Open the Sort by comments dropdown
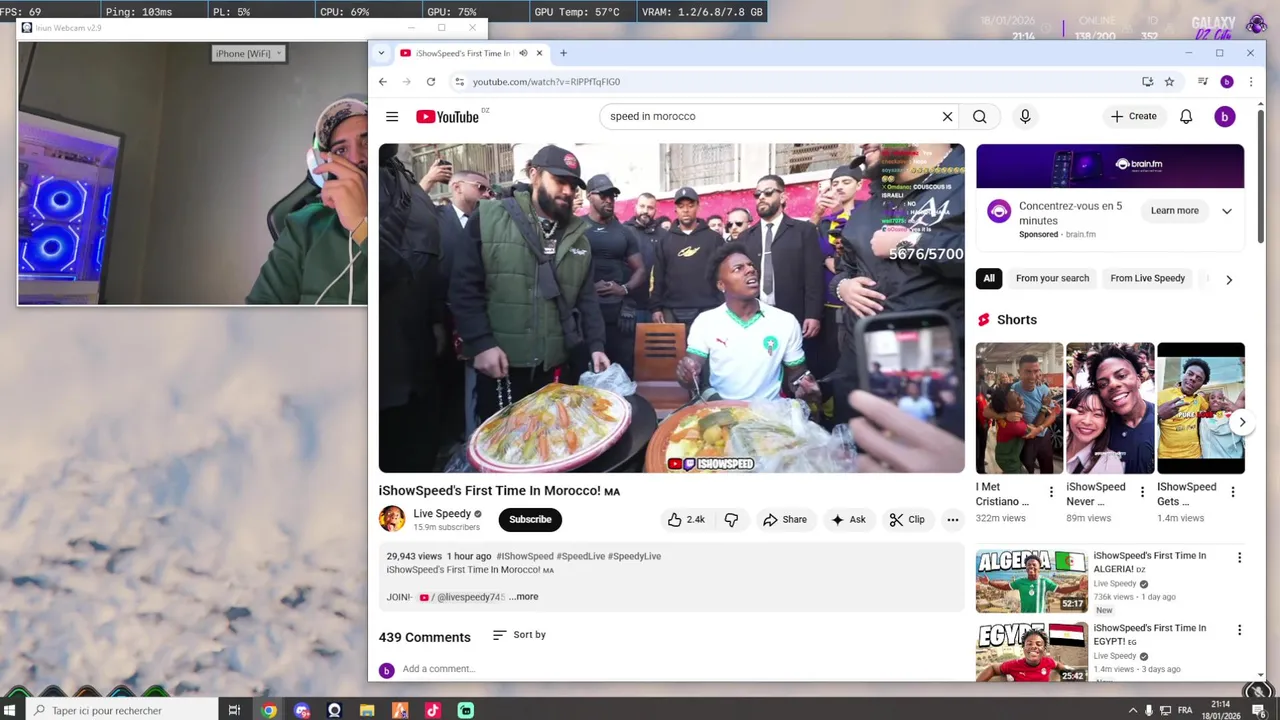Viewport: 1280px width, 720px height. (x=519, y=635)
